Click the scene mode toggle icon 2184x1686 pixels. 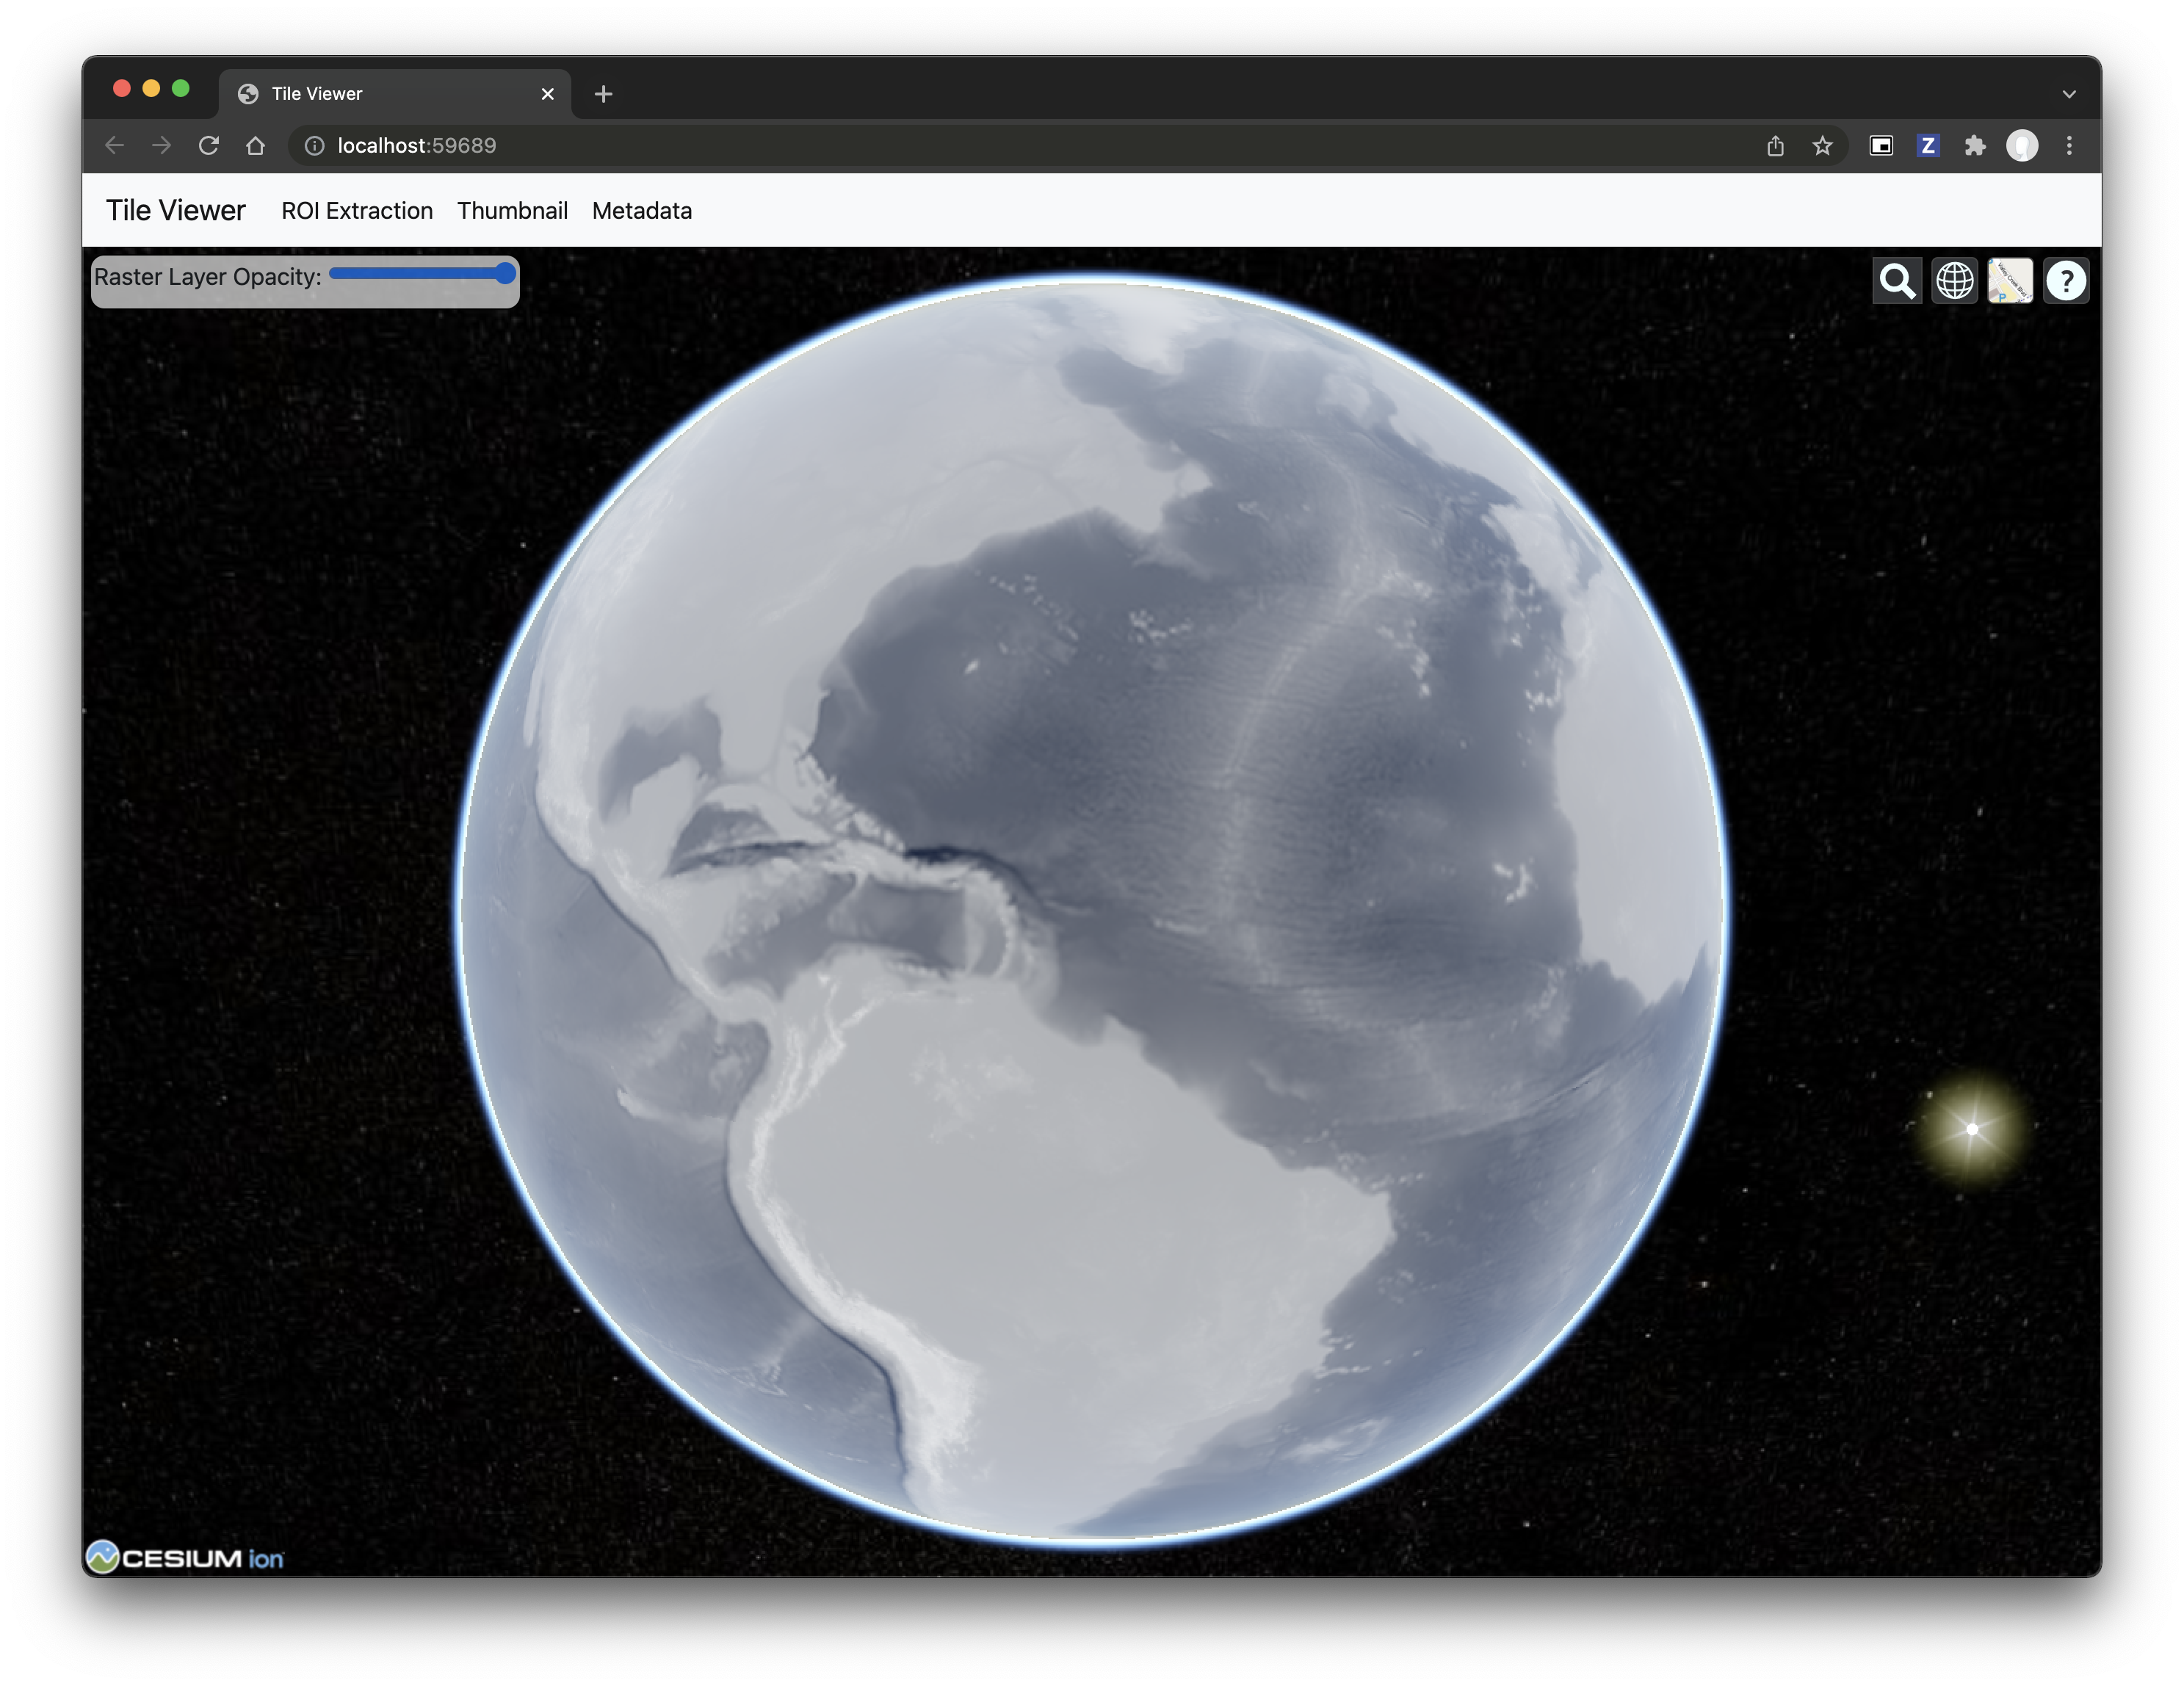pos(1952,280)
